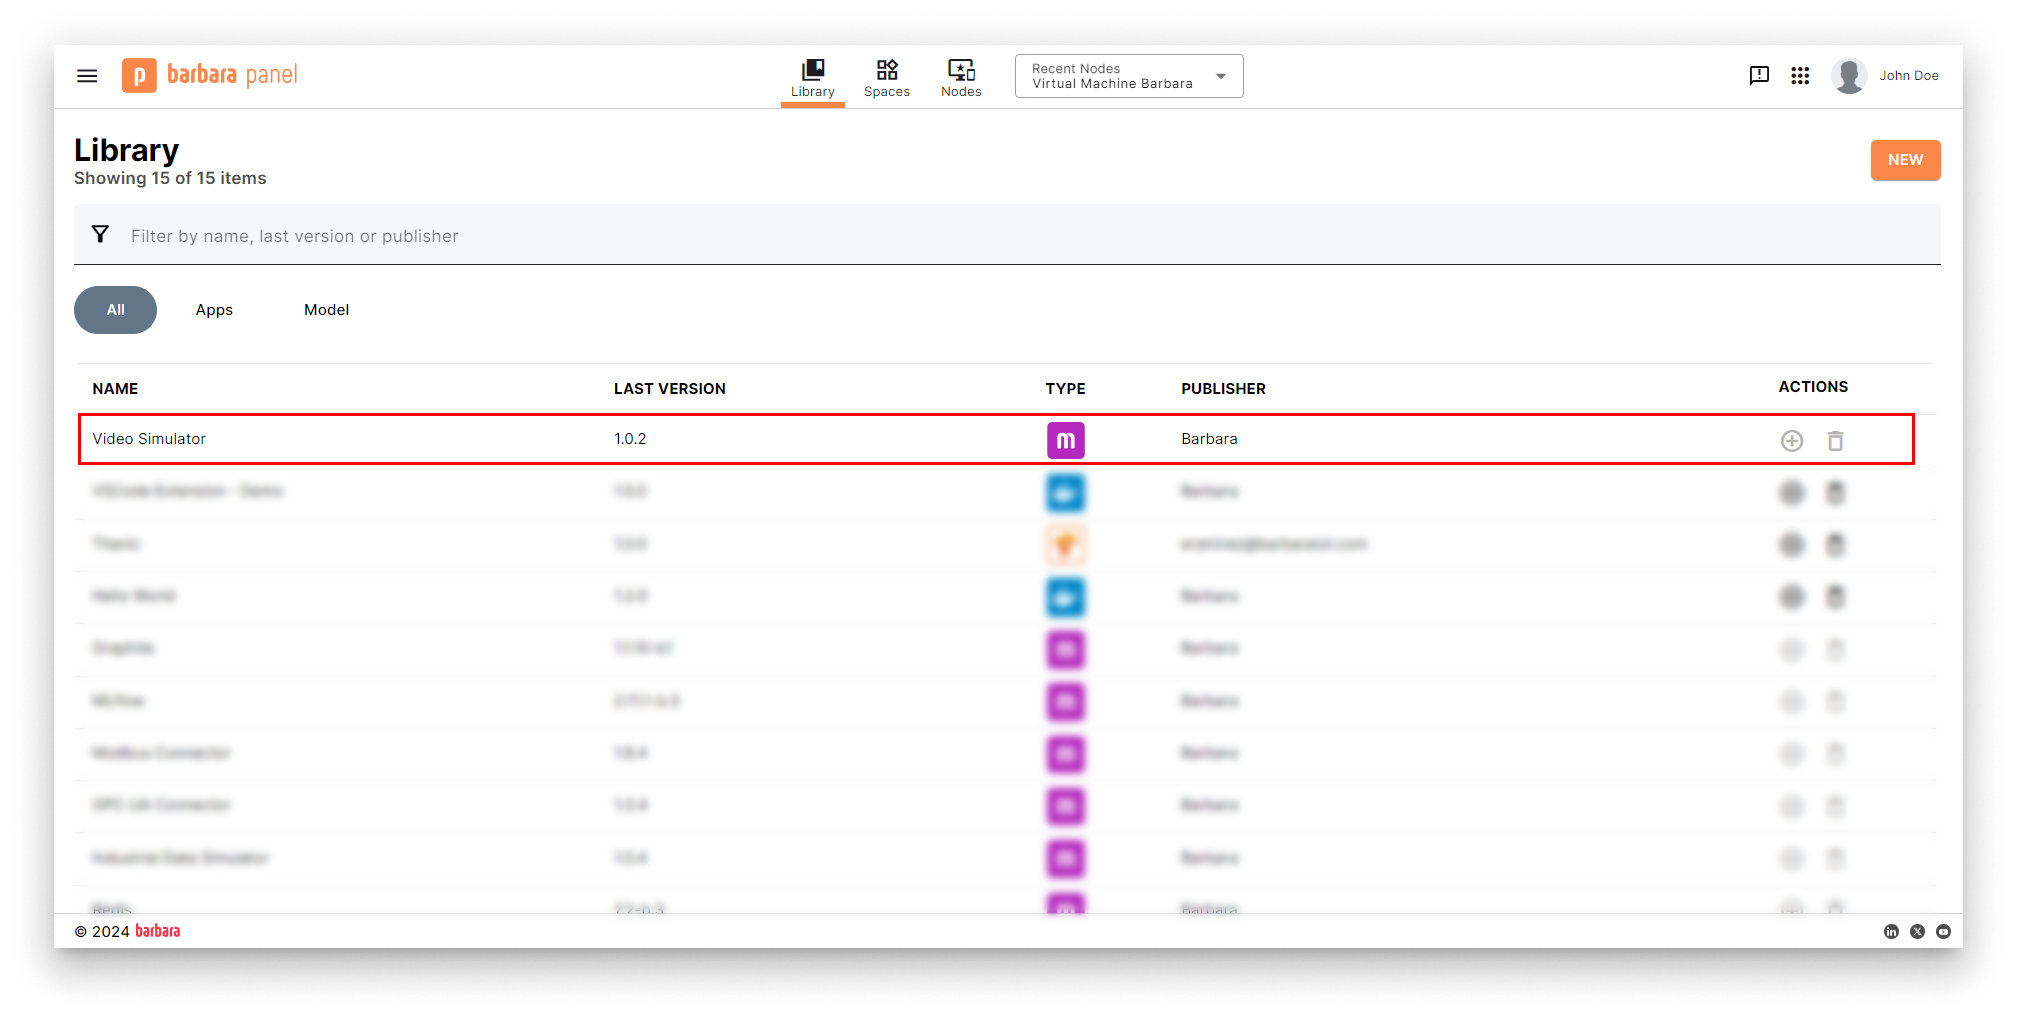This screenshot has width=2017, height=1013.
Task: Click the Barbara panel logo
Action: [210, 75]
